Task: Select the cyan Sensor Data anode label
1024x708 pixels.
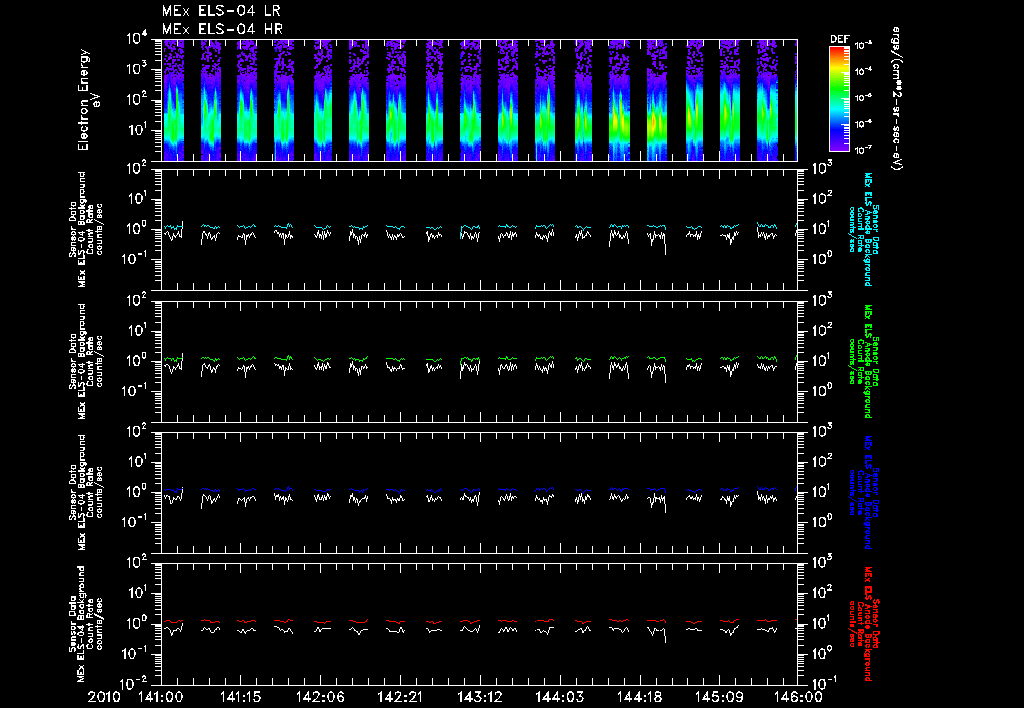Action: 863,229
